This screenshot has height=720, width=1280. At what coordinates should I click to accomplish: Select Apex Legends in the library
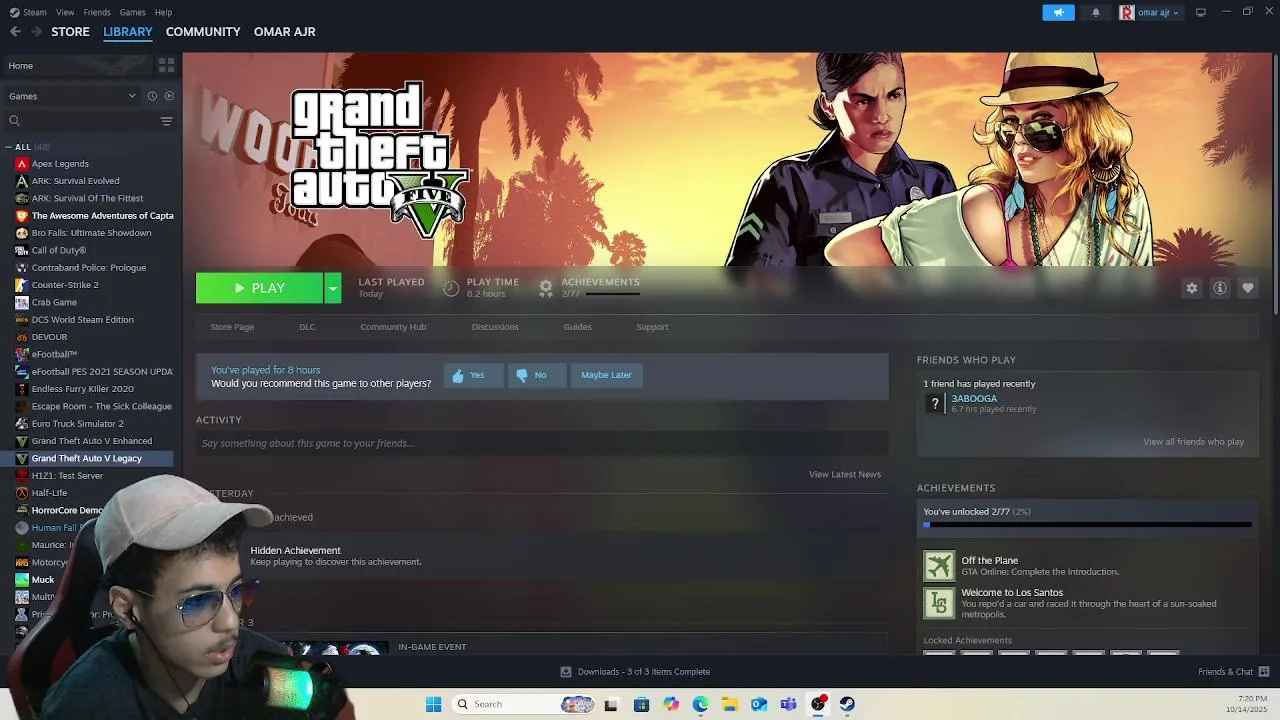(x=60, y=164)
